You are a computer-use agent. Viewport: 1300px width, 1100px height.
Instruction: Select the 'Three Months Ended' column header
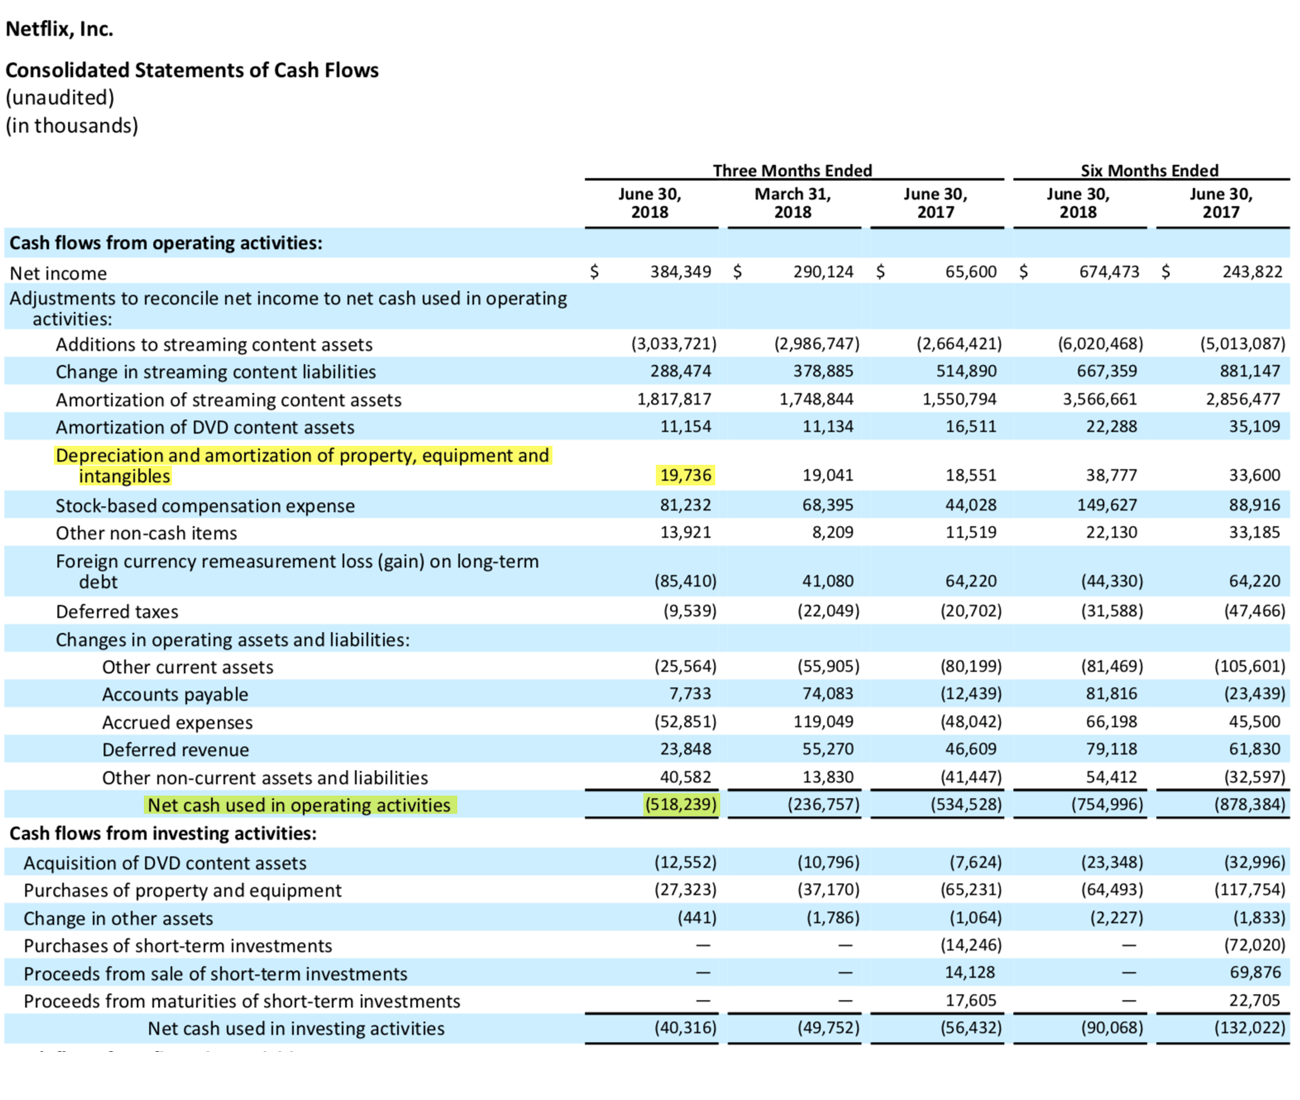pos(792,170)
